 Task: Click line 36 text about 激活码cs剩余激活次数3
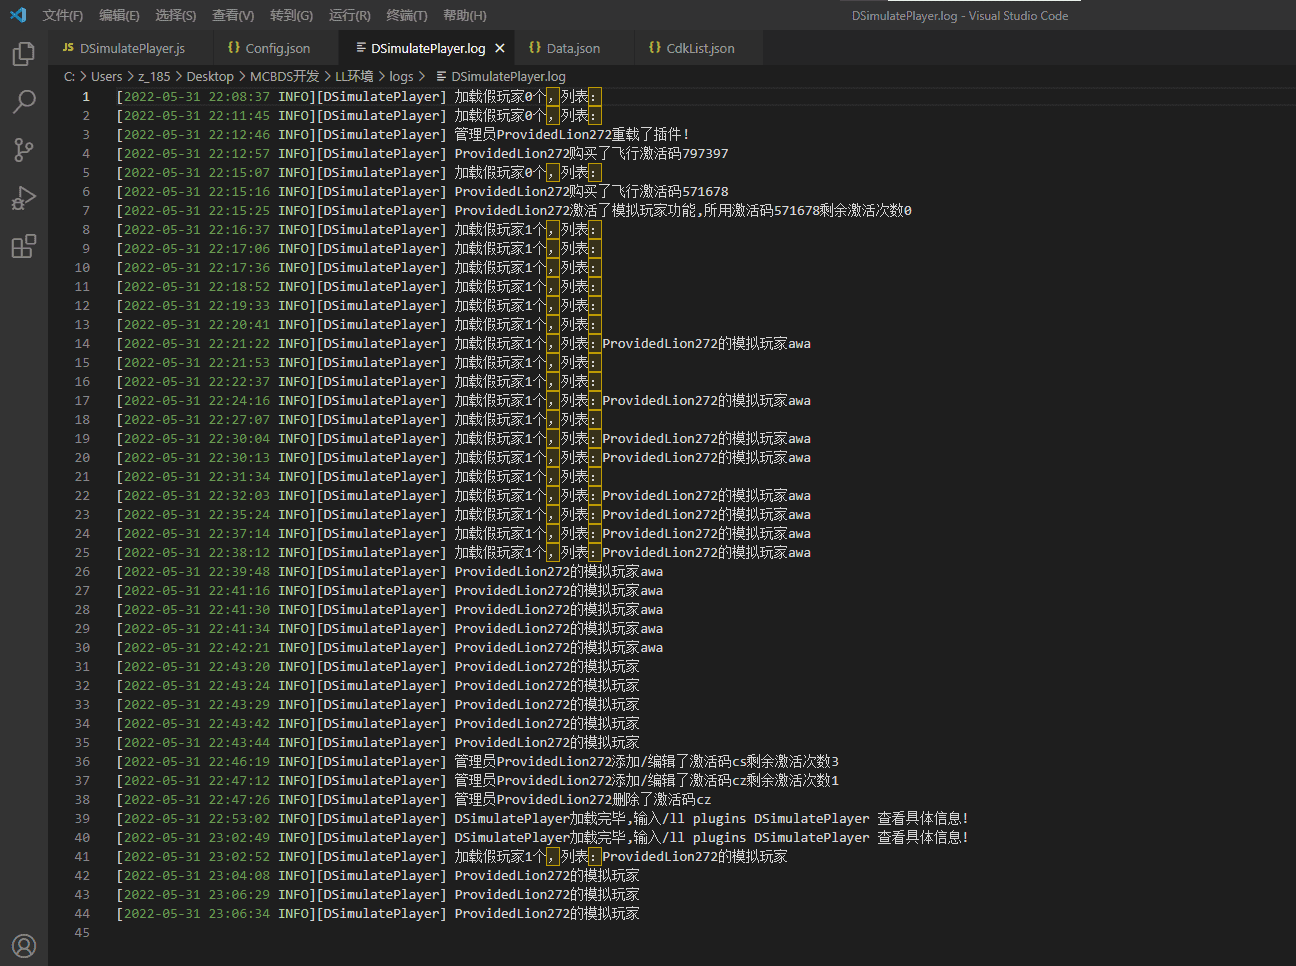646,762
